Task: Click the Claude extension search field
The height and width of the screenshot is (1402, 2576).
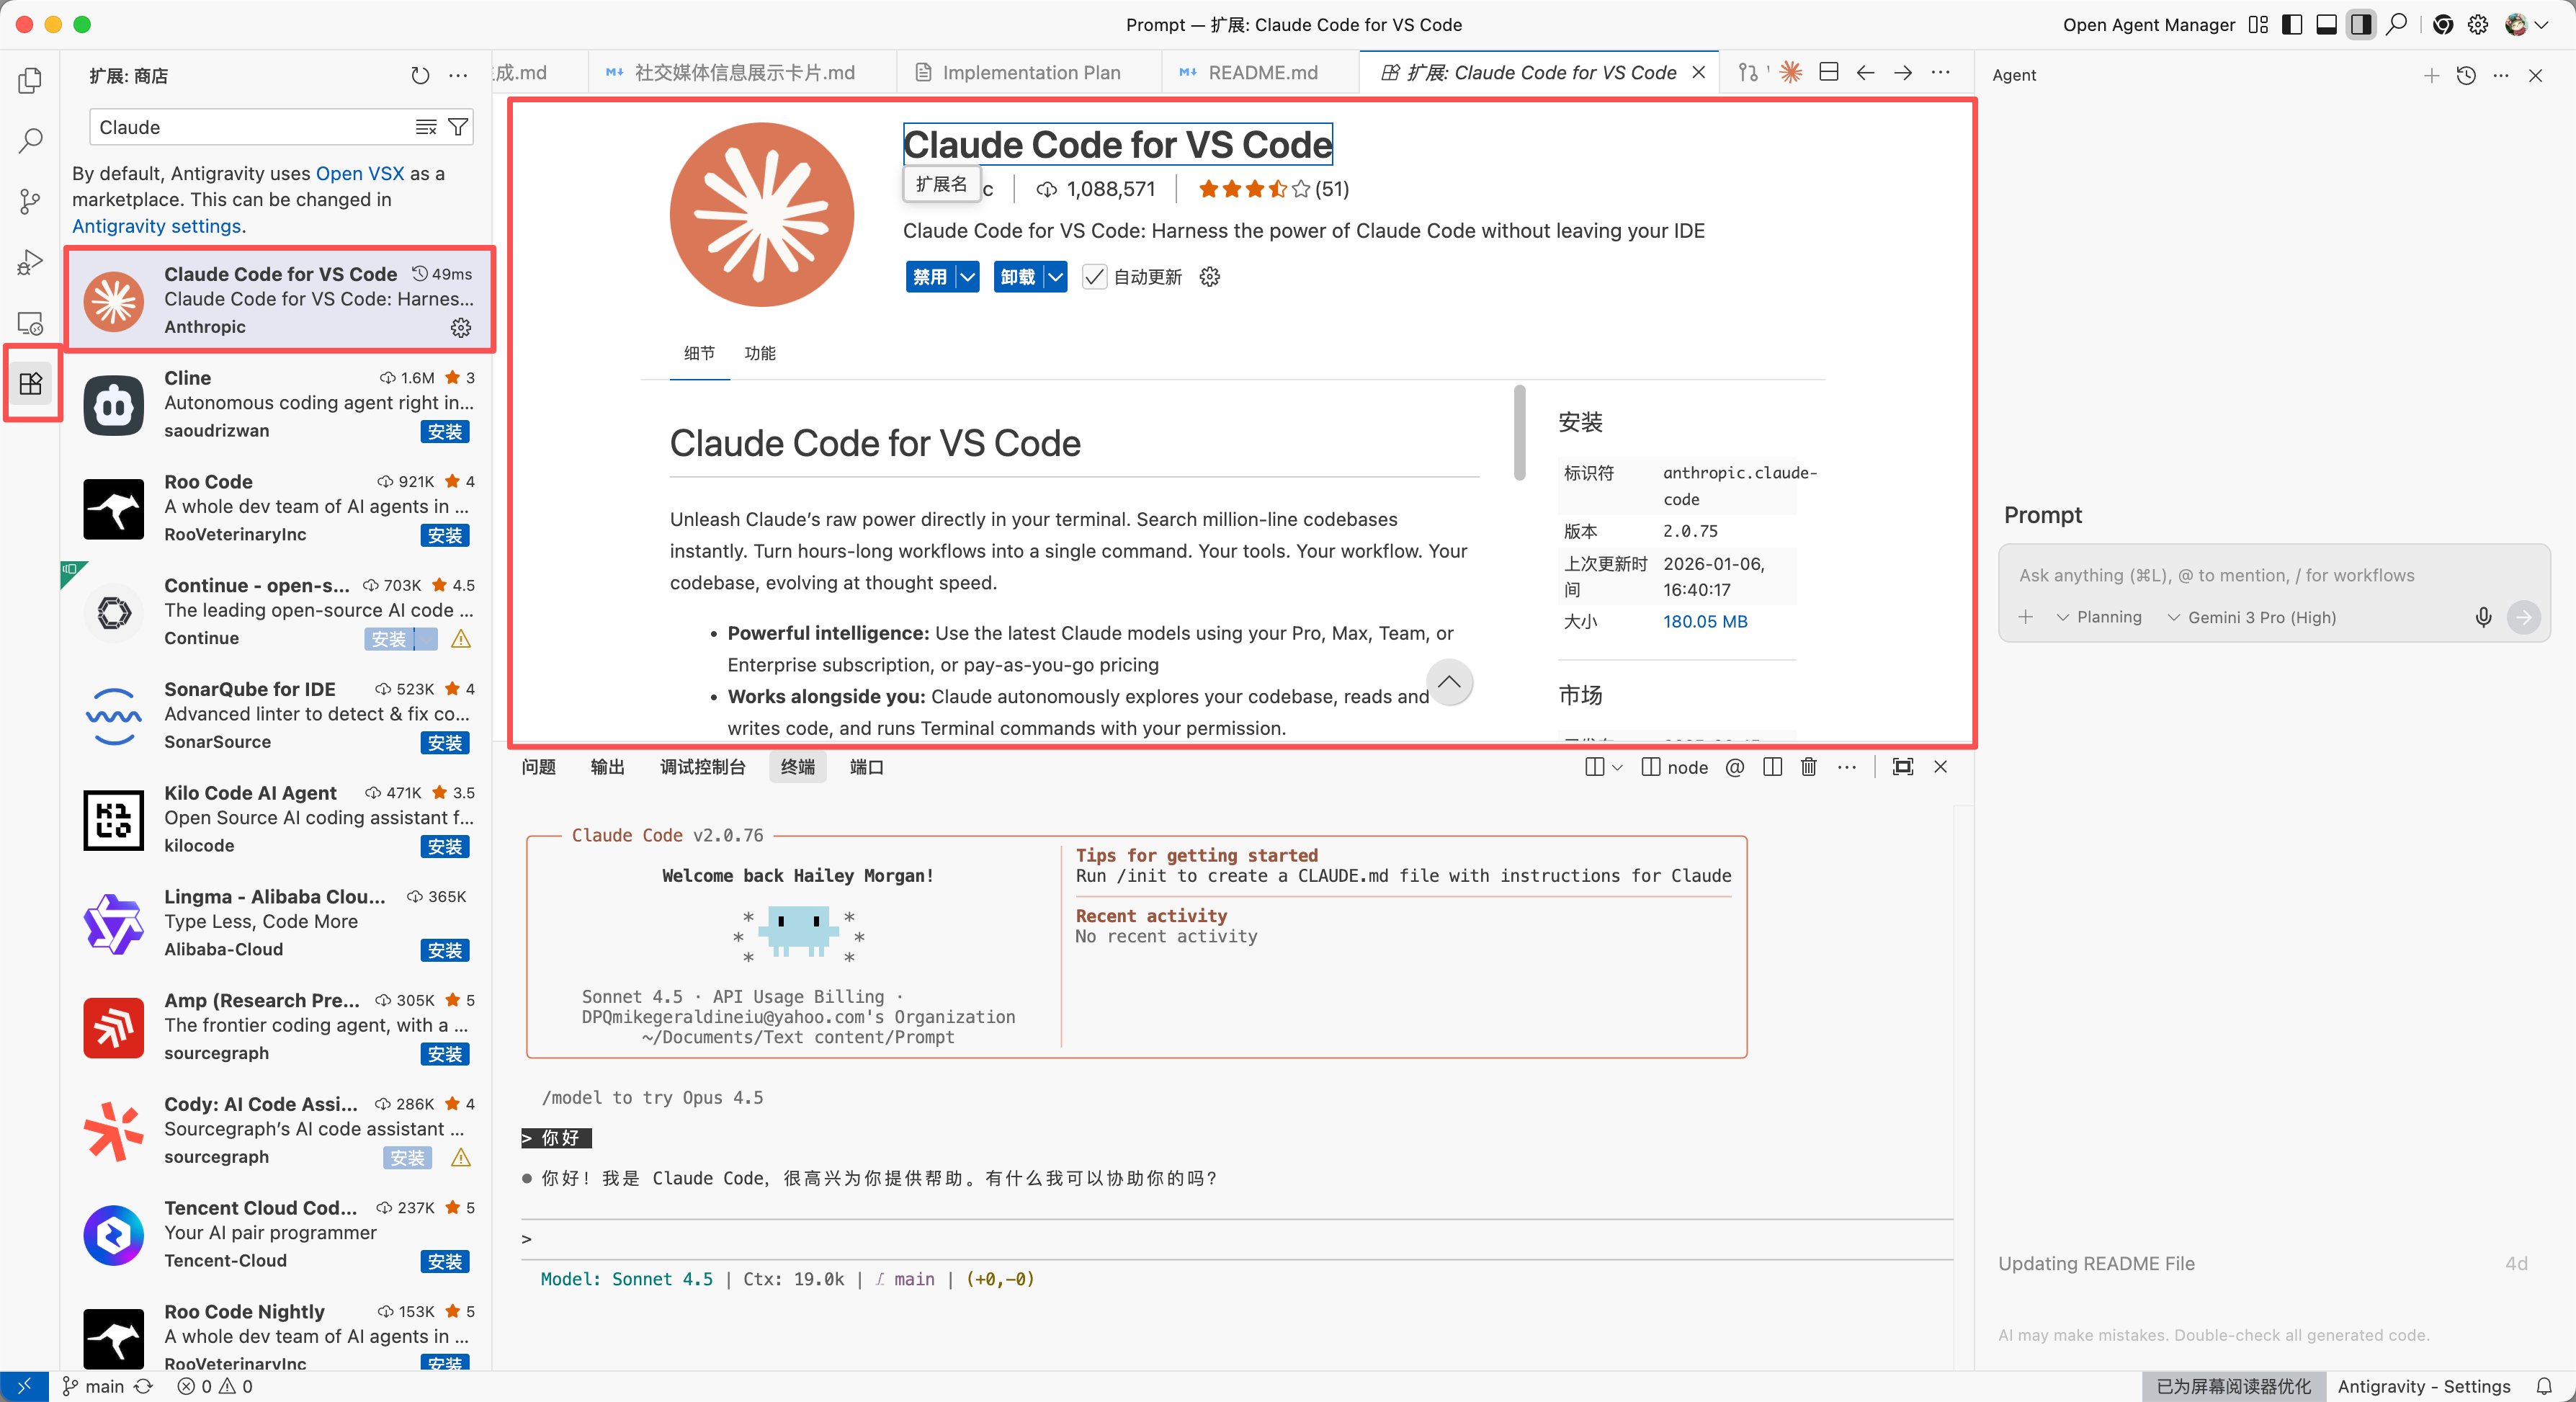Action: [x=250, y=127]
